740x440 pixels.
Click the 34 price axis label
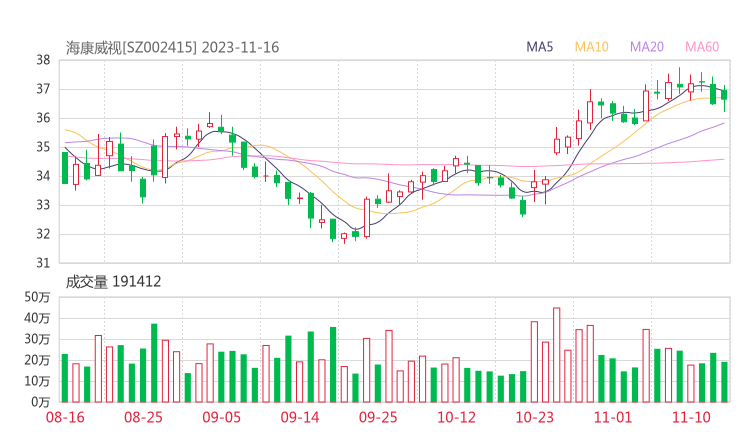tap(44, 176)
